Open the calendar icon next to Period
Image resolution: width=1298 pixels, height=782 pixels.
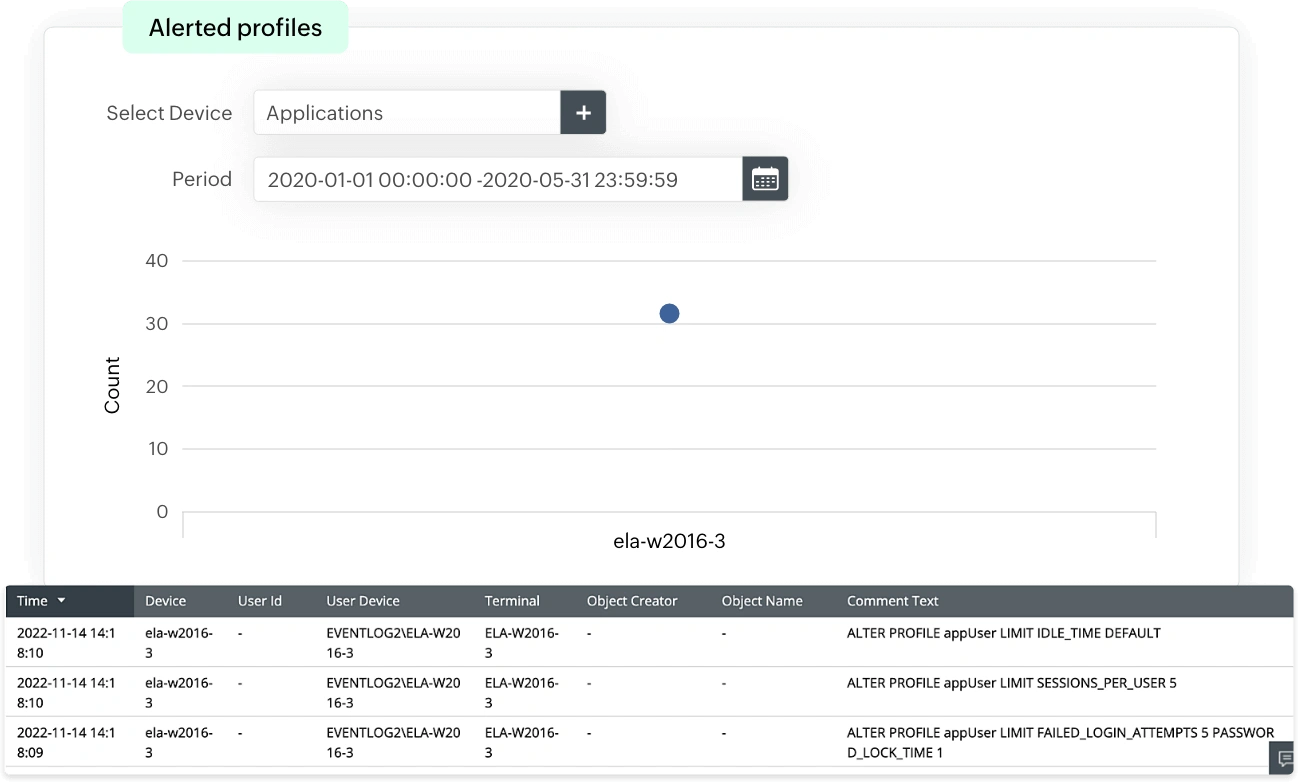pyautogui.click(x=765, y=180)
